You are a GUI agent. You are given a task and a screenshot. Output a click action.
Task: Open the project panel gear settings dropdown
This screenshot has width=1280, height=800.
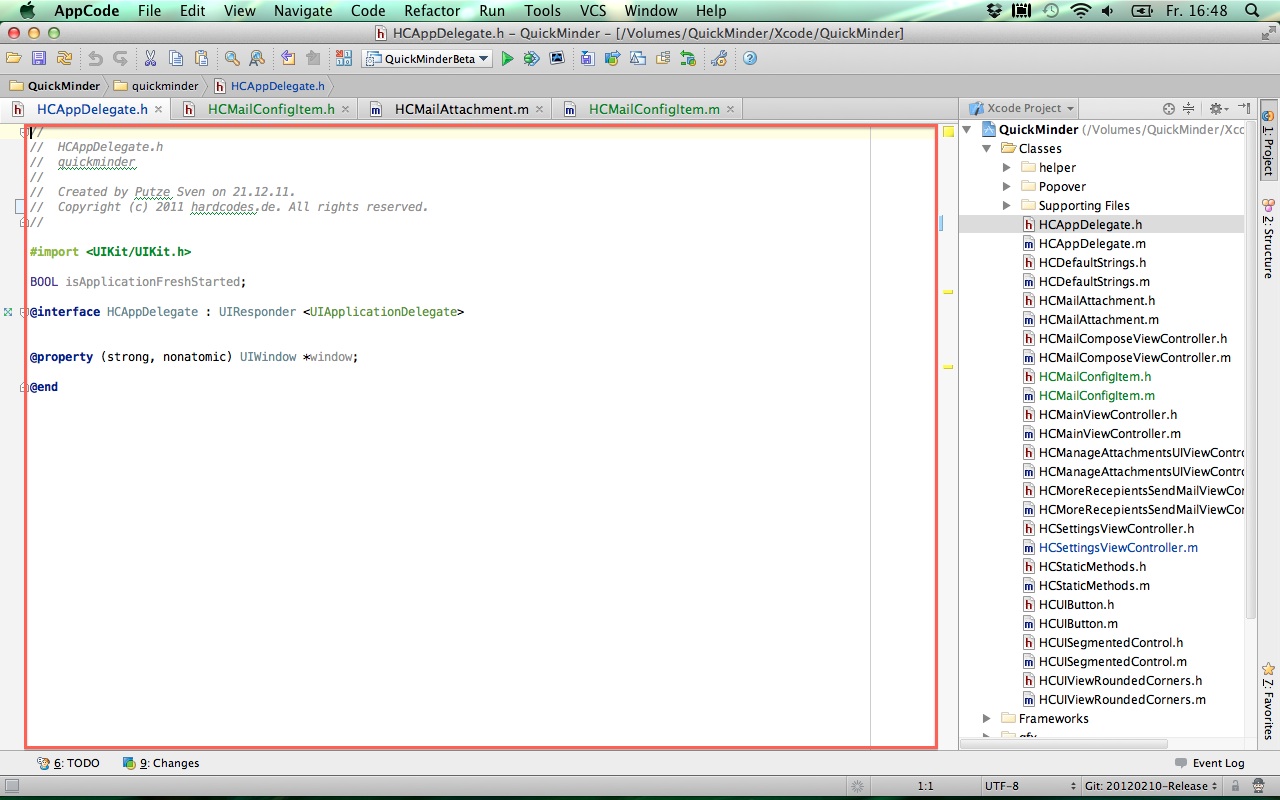tap(1218, 108)
